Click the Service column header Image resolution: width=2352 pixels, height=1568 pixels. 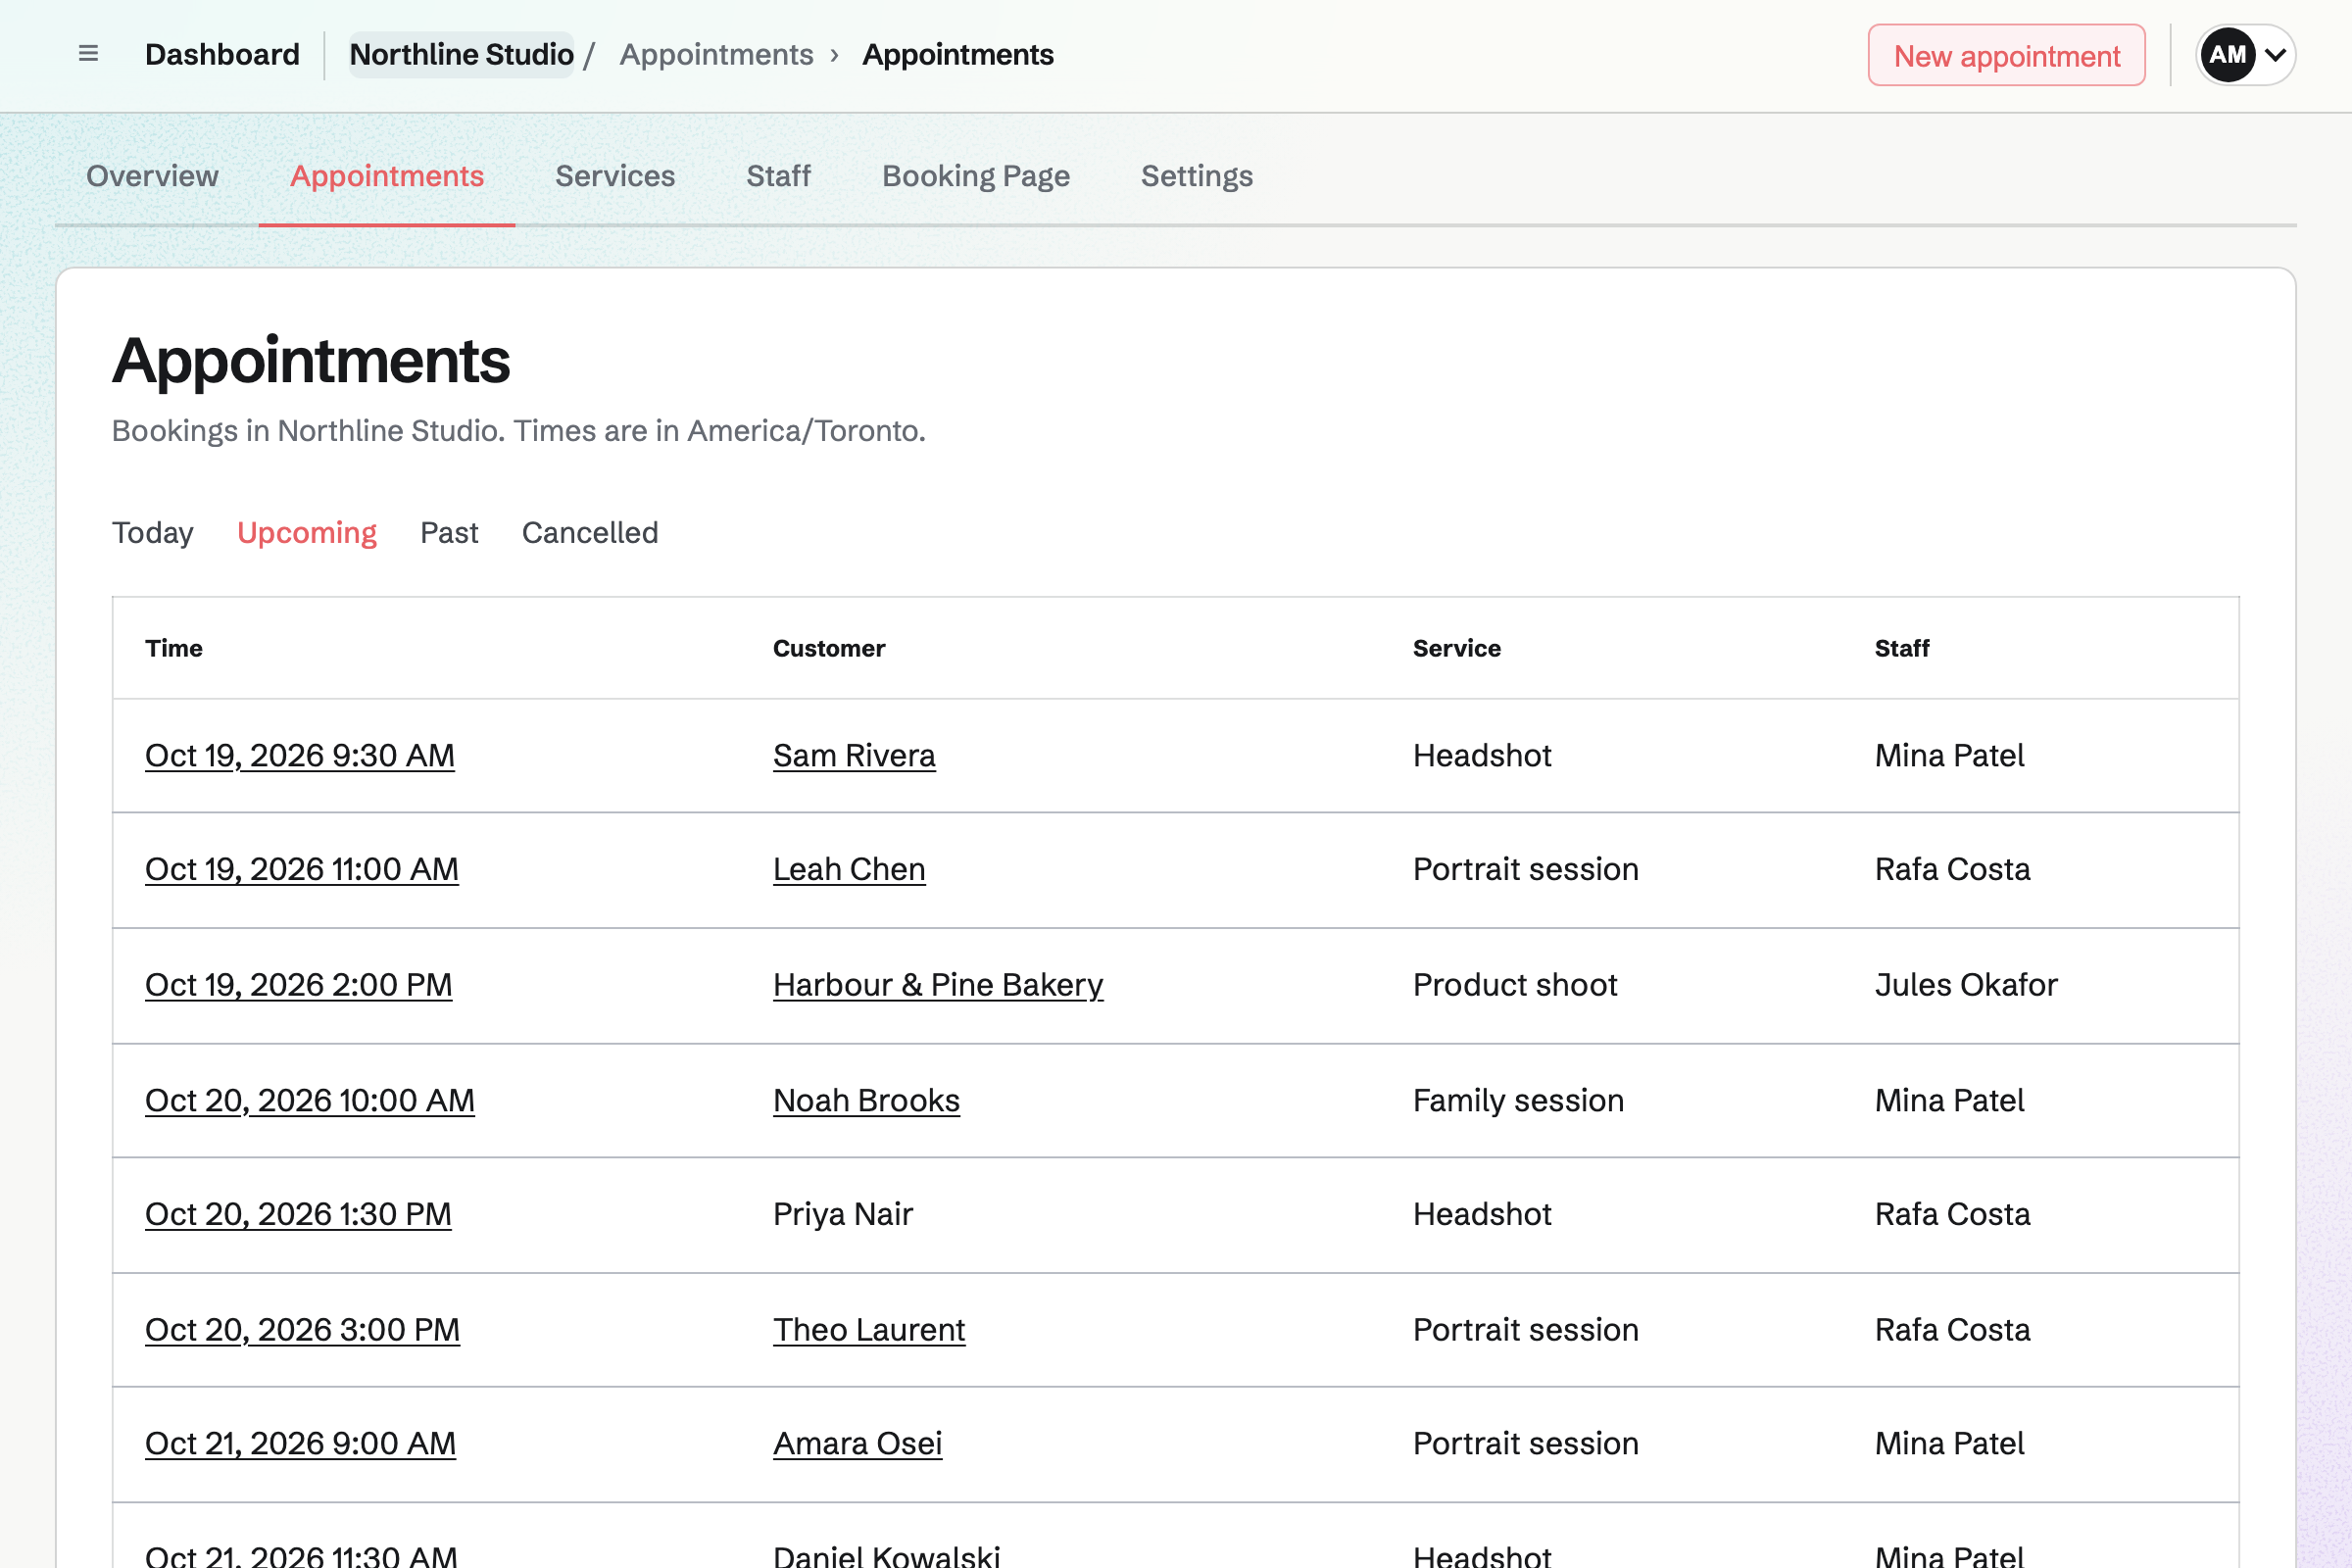tap(1457, 648)
